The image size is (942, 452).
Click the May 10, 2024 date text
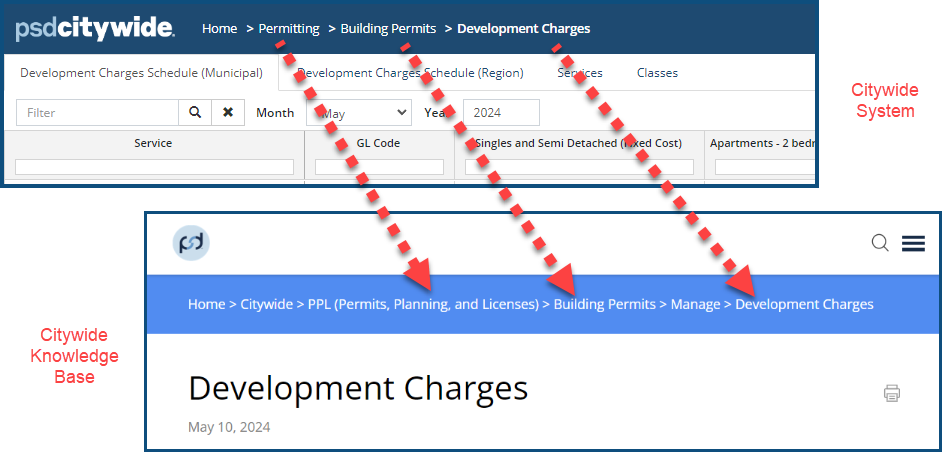click(x=229, y=427)
